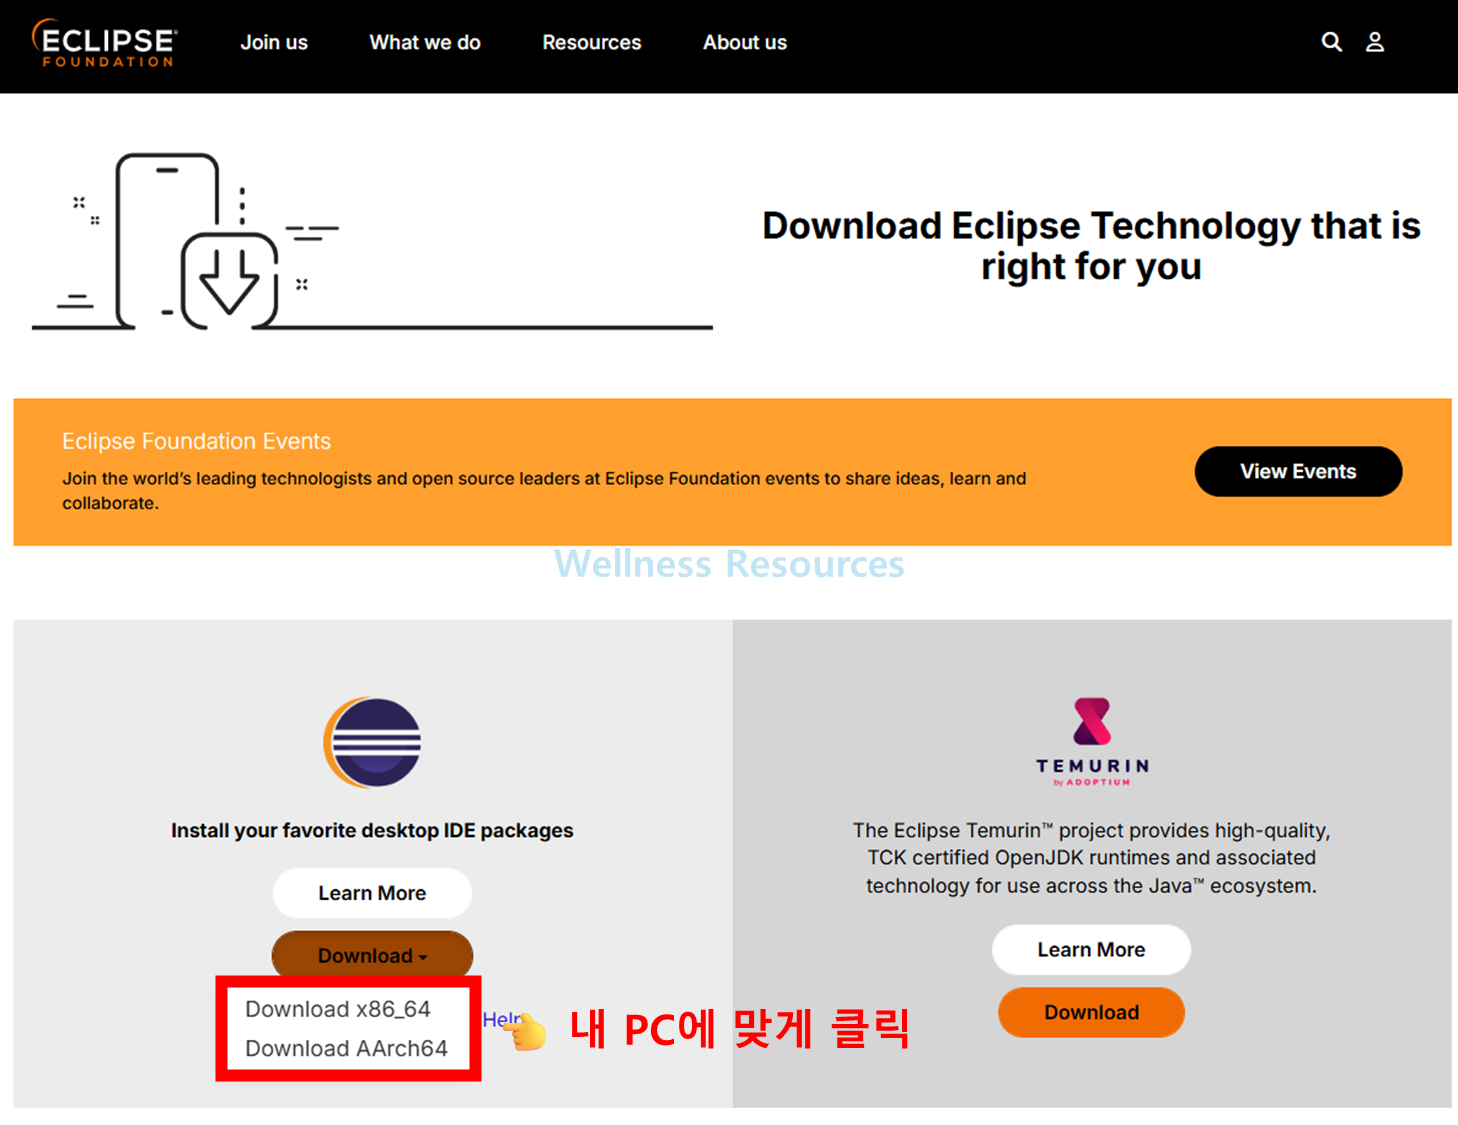
Task: Open the Join us menu
Action: (274, 43)
